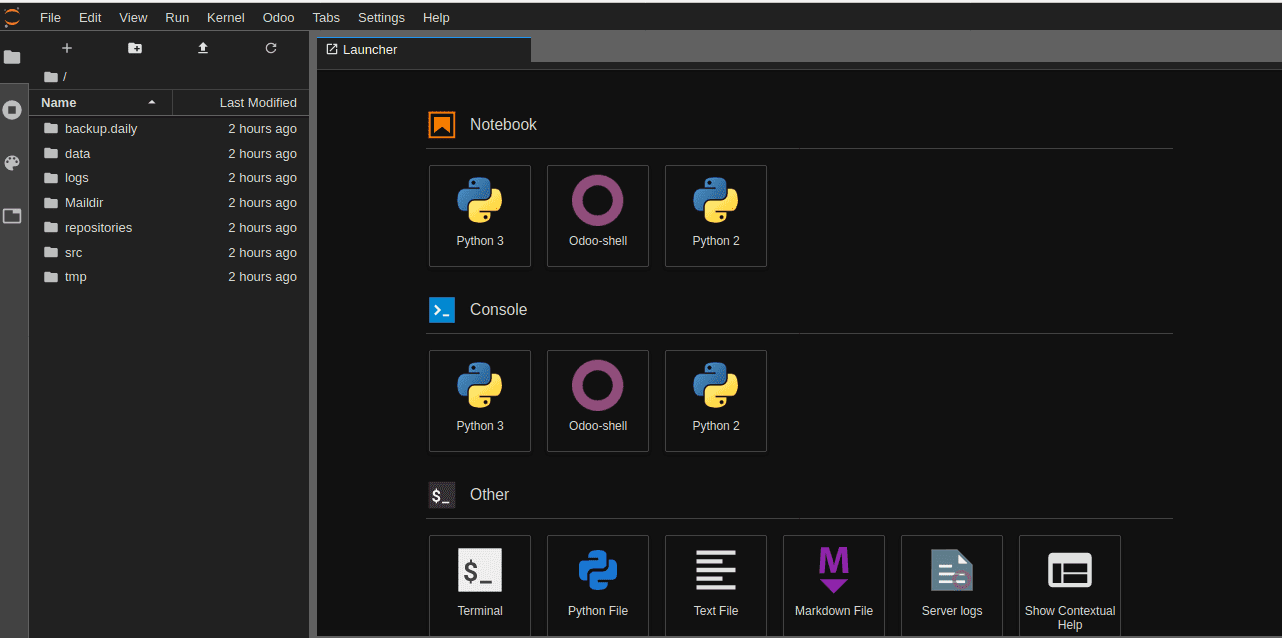Launch Odoo-shell notebook
This screenshot has width=1282, height=638.
(598, 216)
